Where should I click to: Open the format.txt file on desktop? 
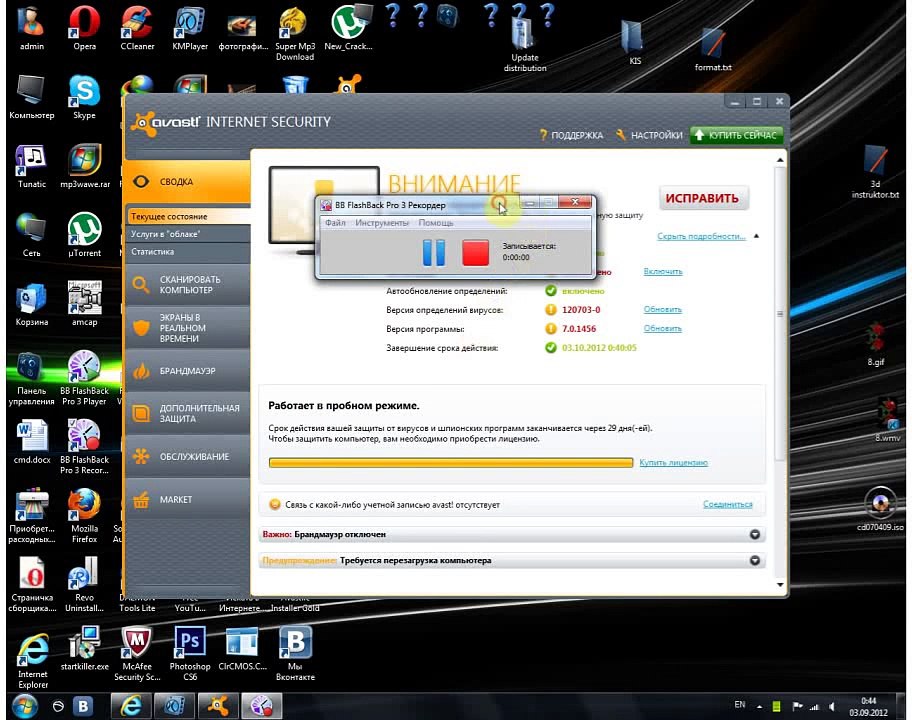click(x=713, y=49)
